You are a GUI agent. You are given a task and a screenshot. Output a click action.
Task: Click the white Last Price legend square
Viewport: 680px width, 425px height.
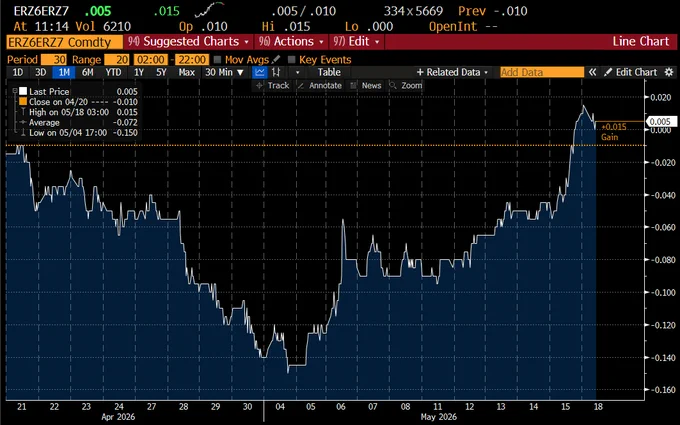click(x=23, y=92)
